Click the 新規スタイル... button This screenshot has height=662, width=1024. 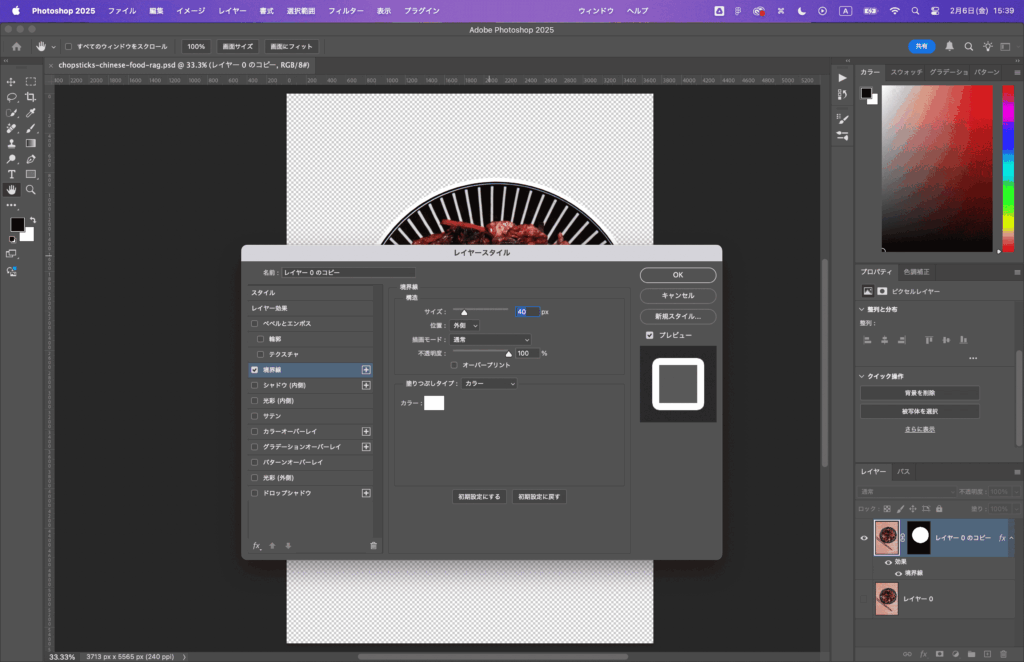tap(677, 316)
